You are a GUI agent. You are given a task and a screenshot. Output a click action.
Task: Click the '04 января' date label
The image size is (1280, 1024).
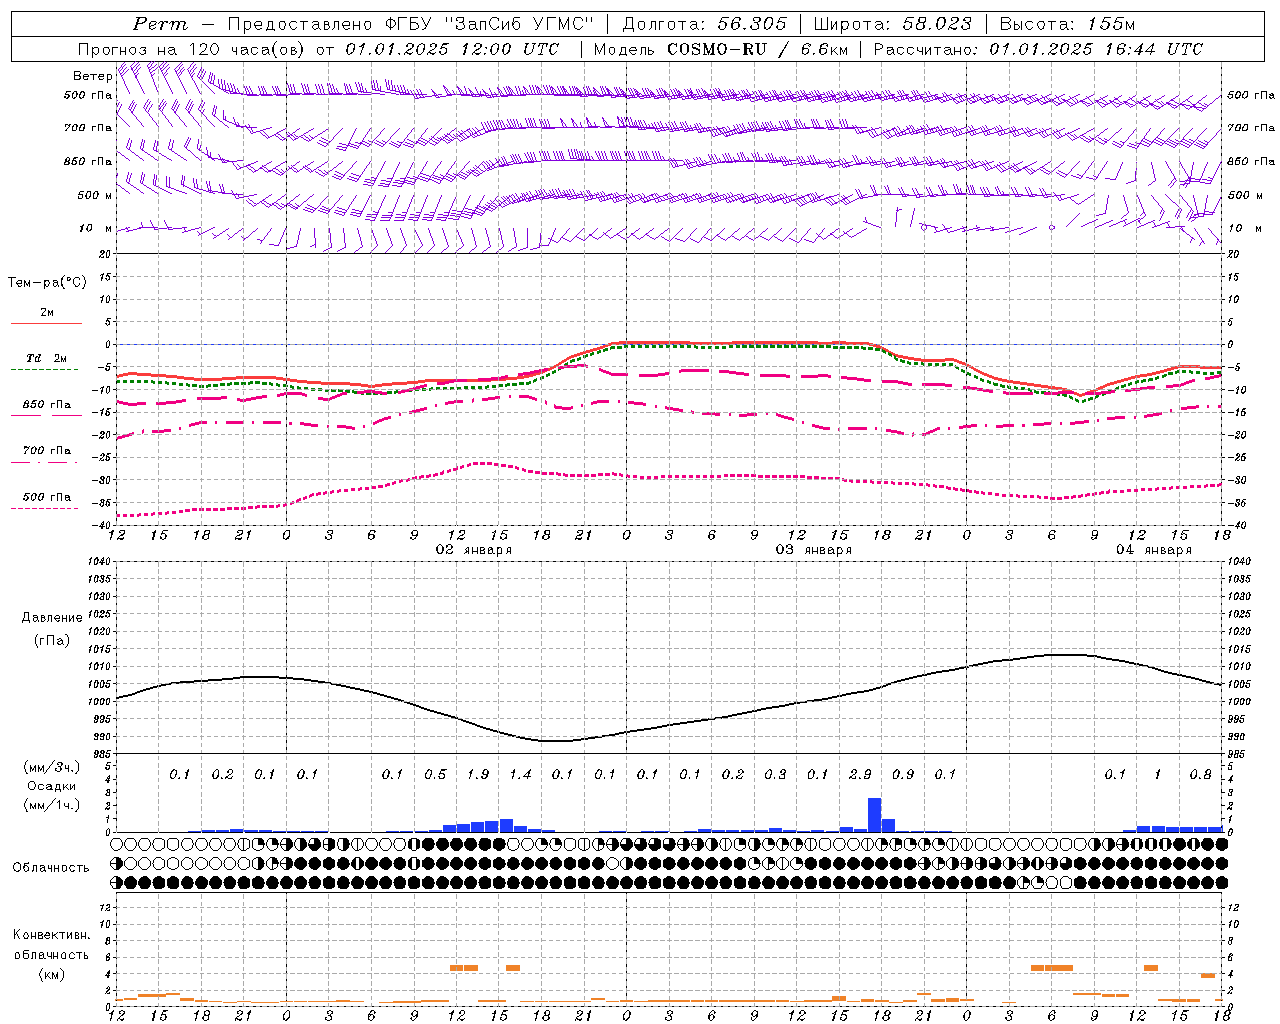1154,550
